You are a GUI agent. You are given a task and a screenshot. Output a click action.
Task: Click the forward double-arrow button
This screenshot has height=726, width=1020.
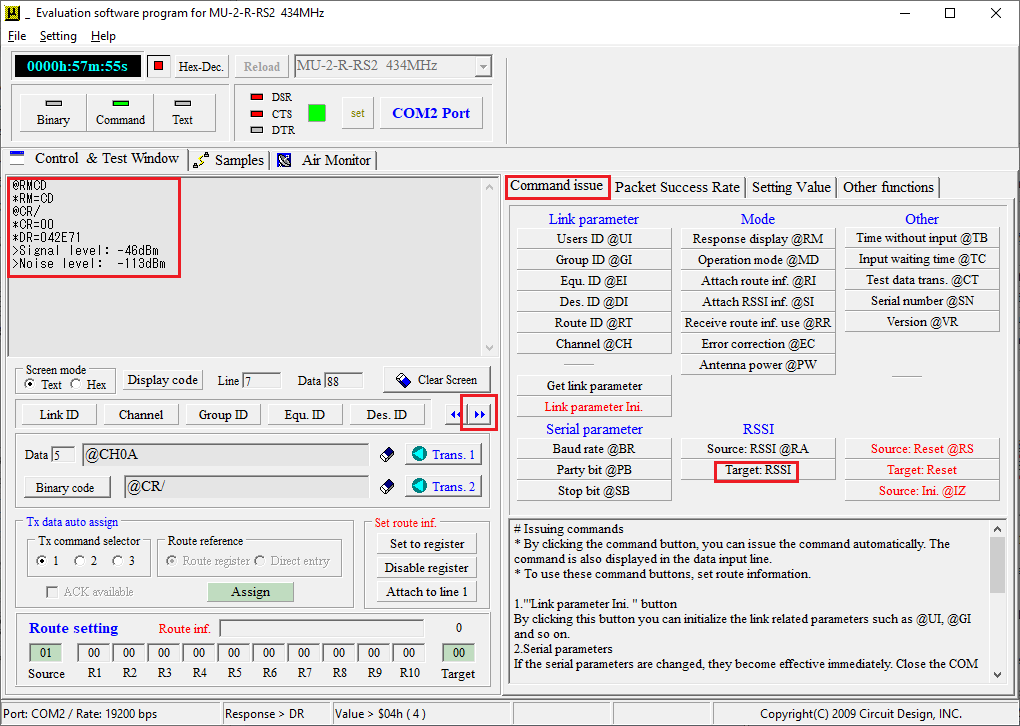479,414
